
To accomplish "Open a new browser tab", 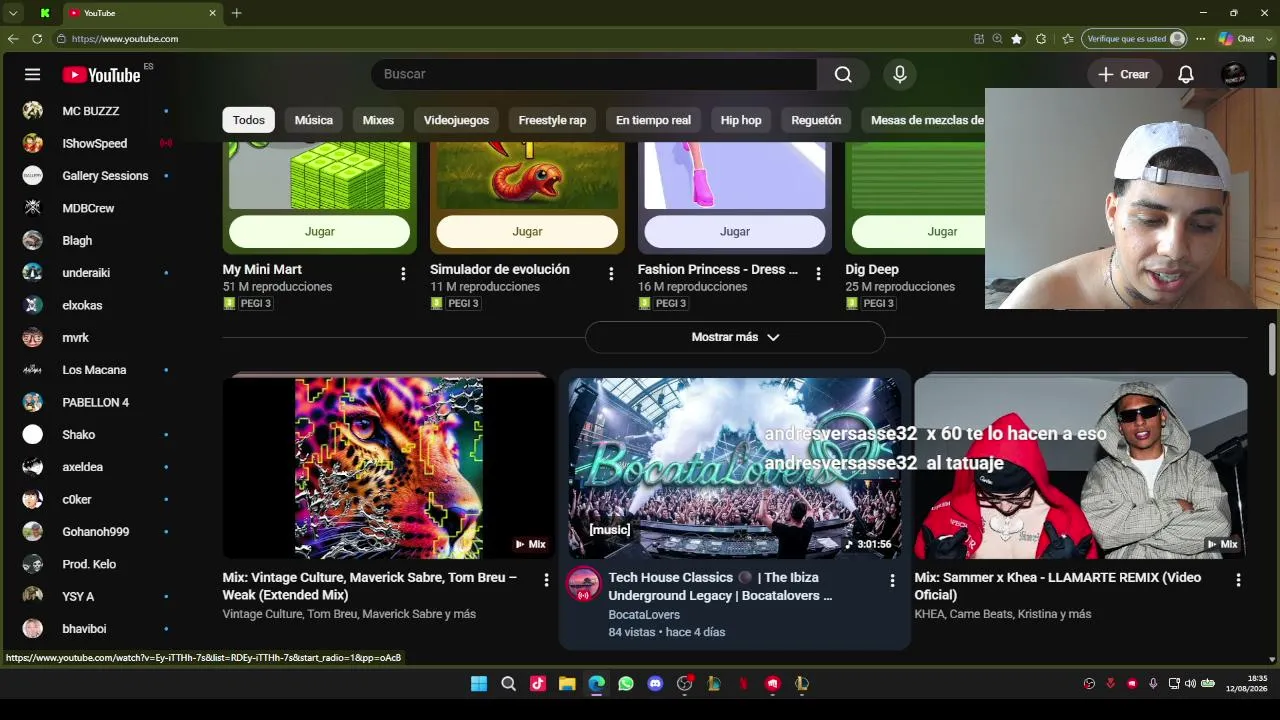I will click(x=236, y=13).
